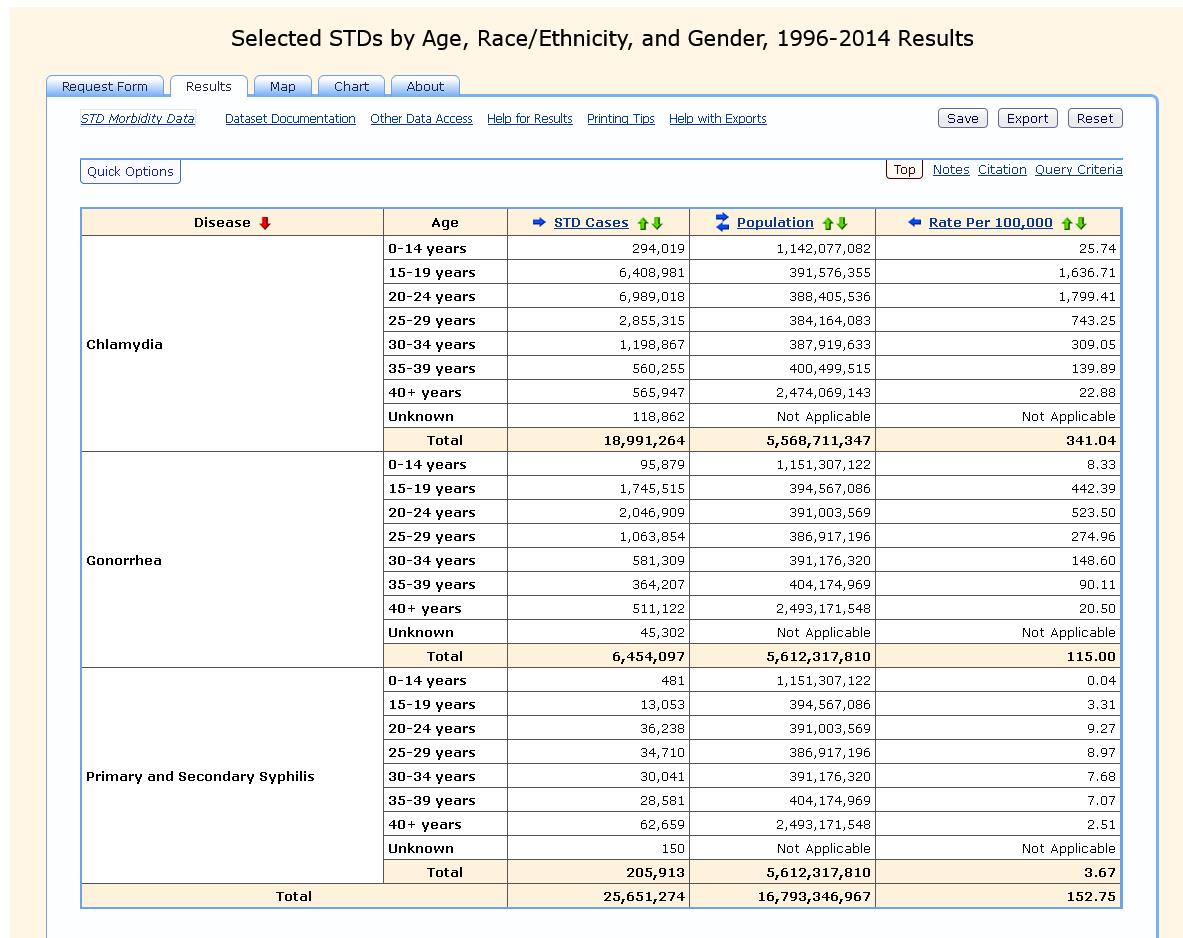Image resolution: width=1183 pixels, height=938 pixels.
Task: Sort Rate Per 100,000 descending with down arrow
Action: (1081, 224)
